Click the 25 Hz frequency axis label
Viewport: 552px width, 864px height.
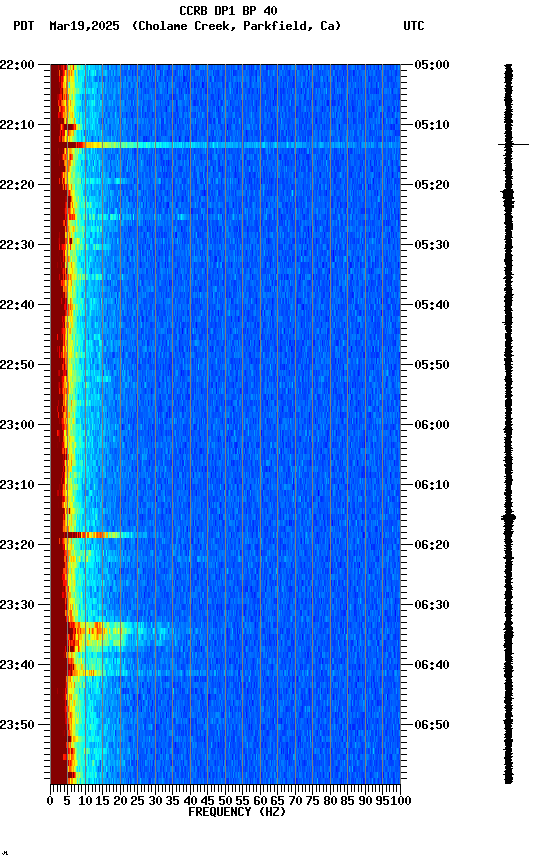click(137, 801)
